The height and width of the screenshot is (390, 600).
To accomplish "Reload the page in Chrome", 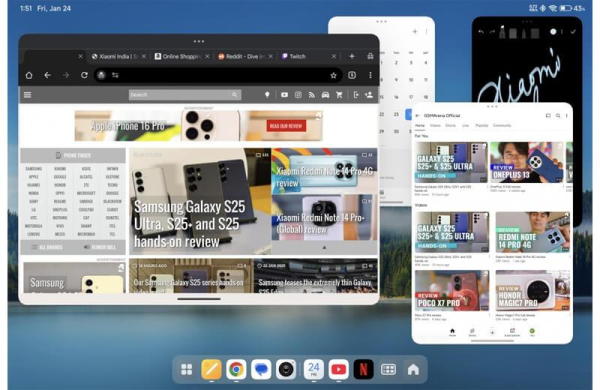I will [x=85, y=75].
